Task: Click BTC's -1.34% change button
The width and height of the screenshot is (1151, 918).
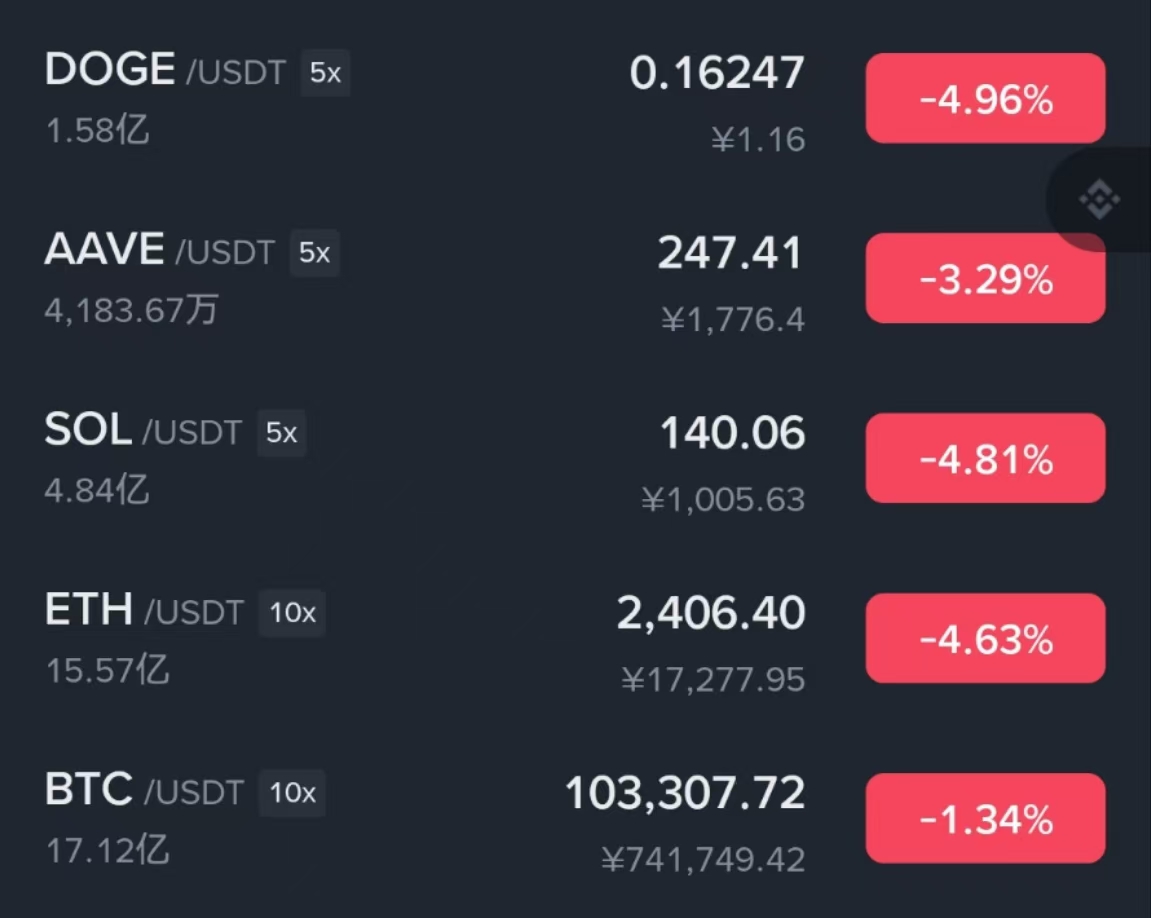Action: [985, 818]
